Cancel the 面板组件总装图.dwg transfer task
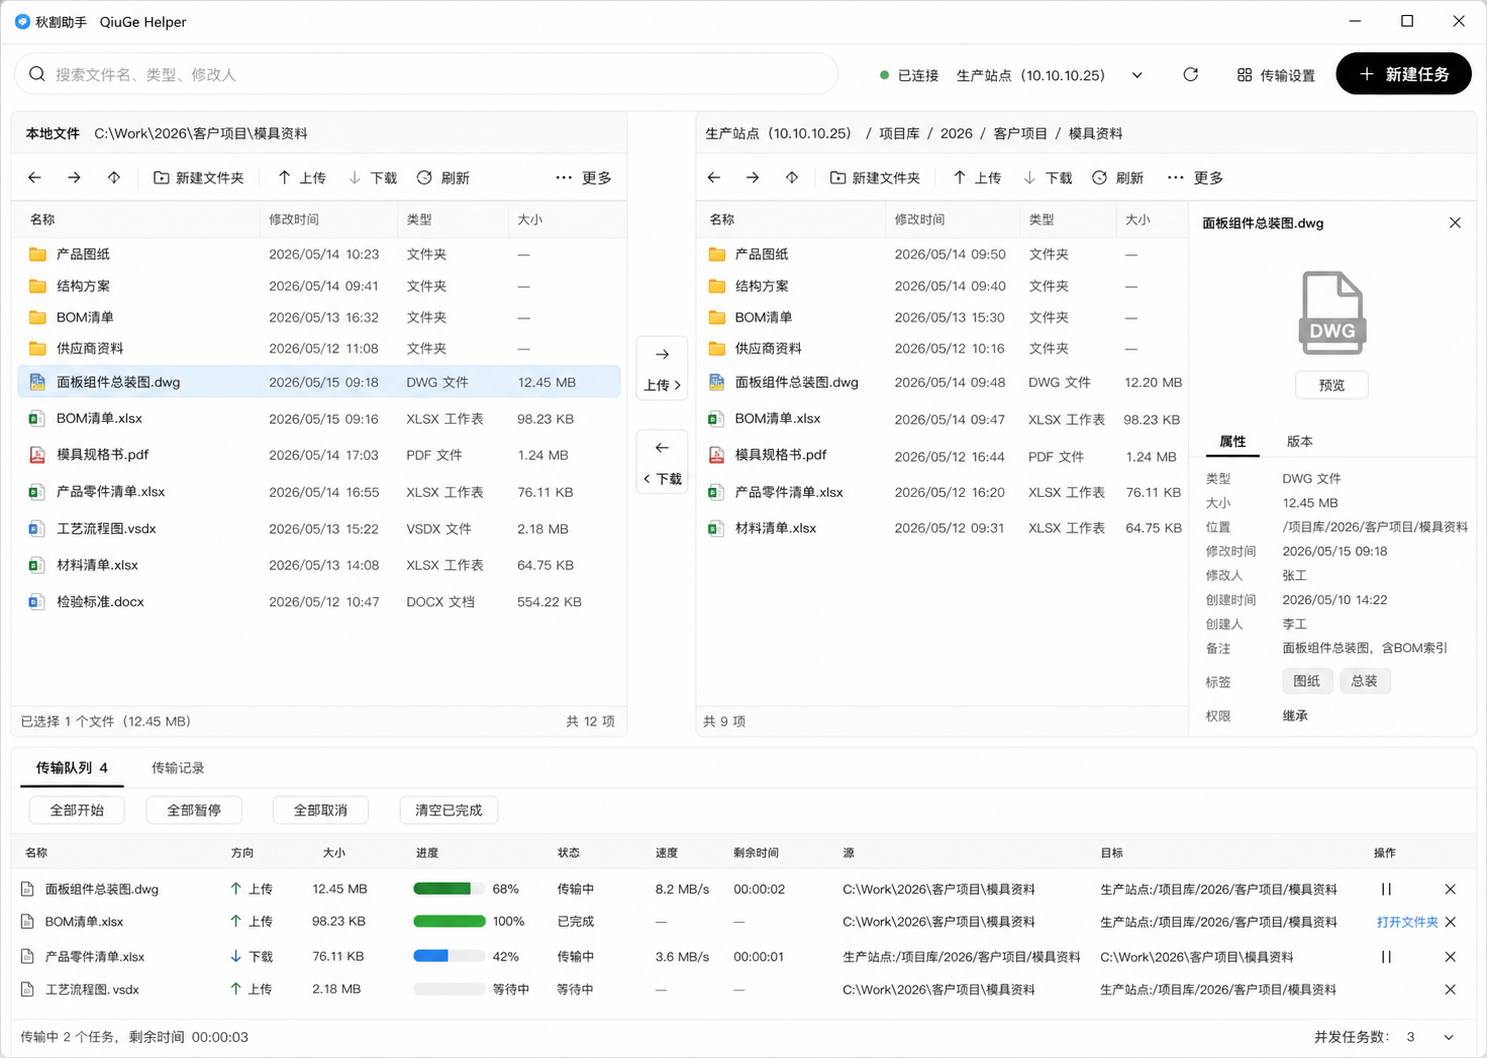The width and height of the screenshot is (1487, 1058). [1450, 889]
